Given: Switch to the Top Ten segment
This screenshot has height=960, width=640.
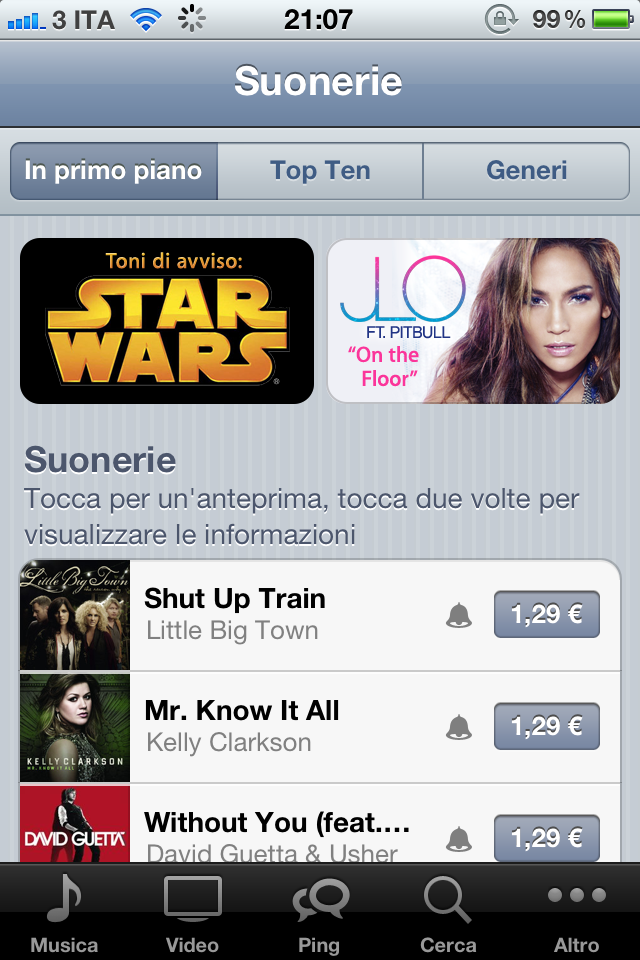Looking at the screenshot, I should [320, 171].
